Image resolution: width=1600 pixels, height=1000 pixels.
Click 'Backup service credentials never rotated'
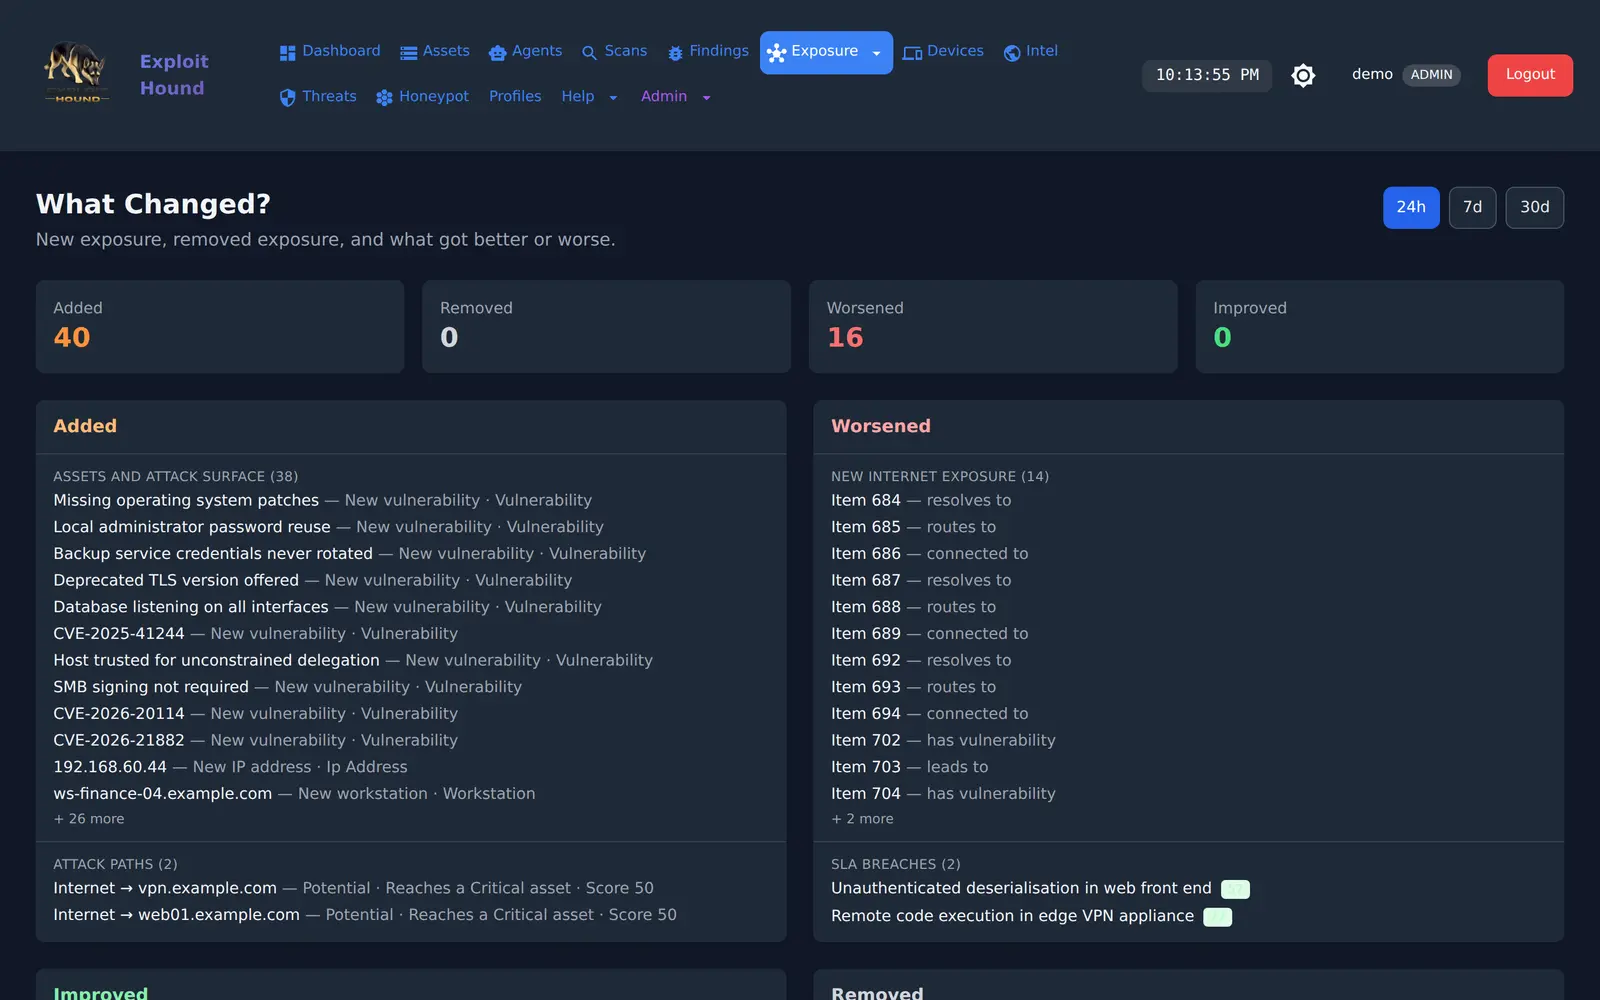213,553
